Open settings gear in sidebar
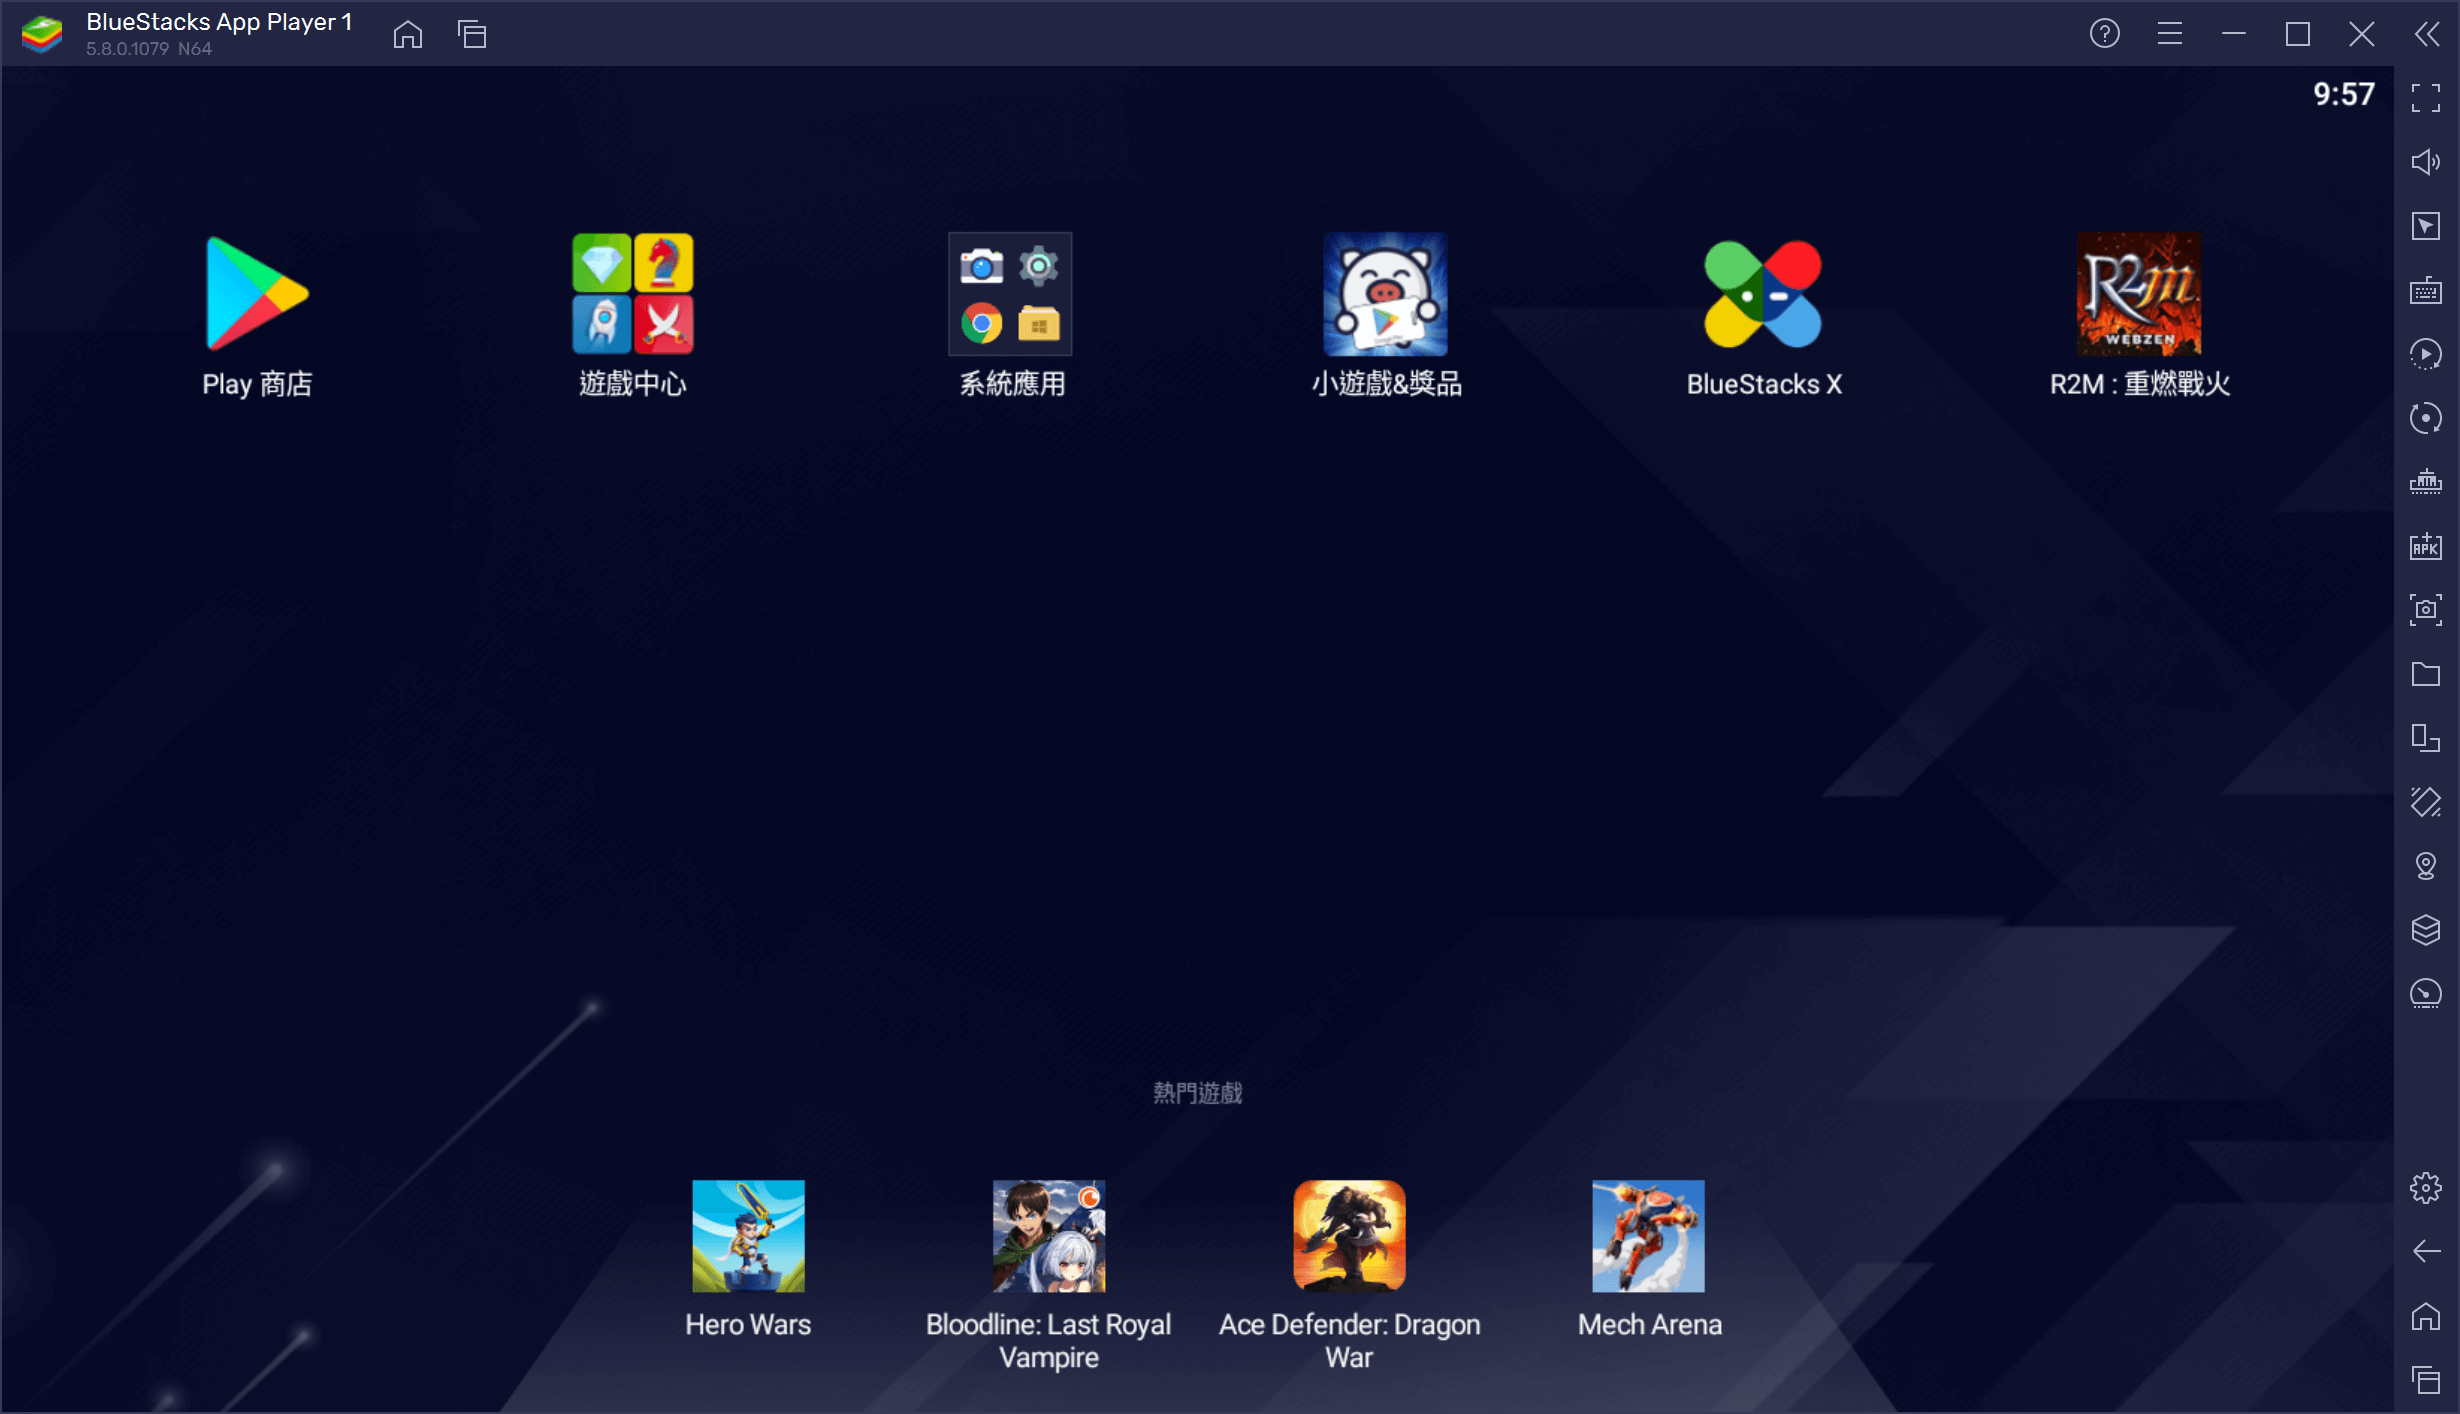 coord(2426,1188)
